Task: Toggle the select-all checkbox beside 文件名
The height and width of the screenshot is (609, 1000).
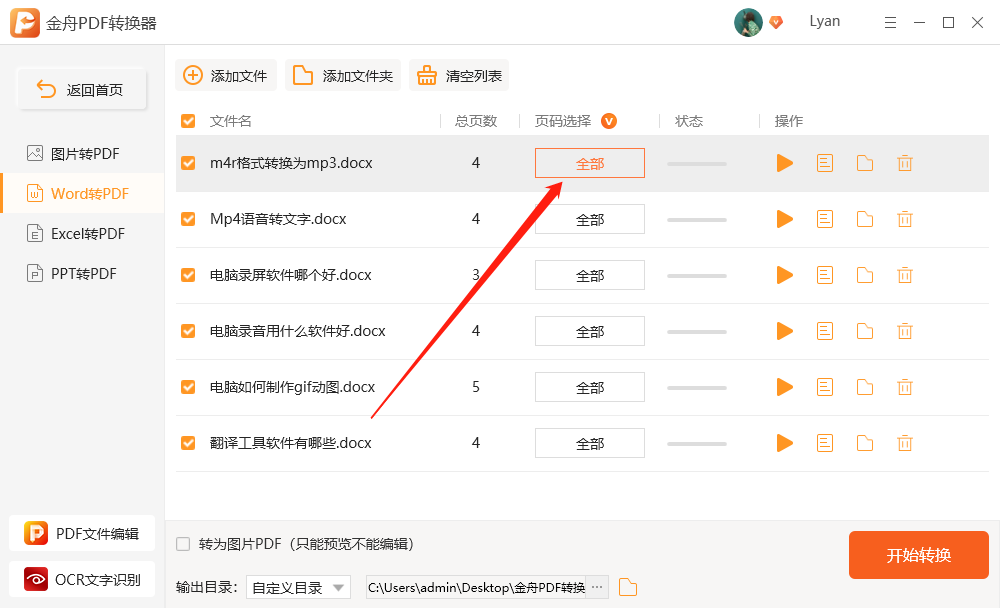Action: pos(188,121)
